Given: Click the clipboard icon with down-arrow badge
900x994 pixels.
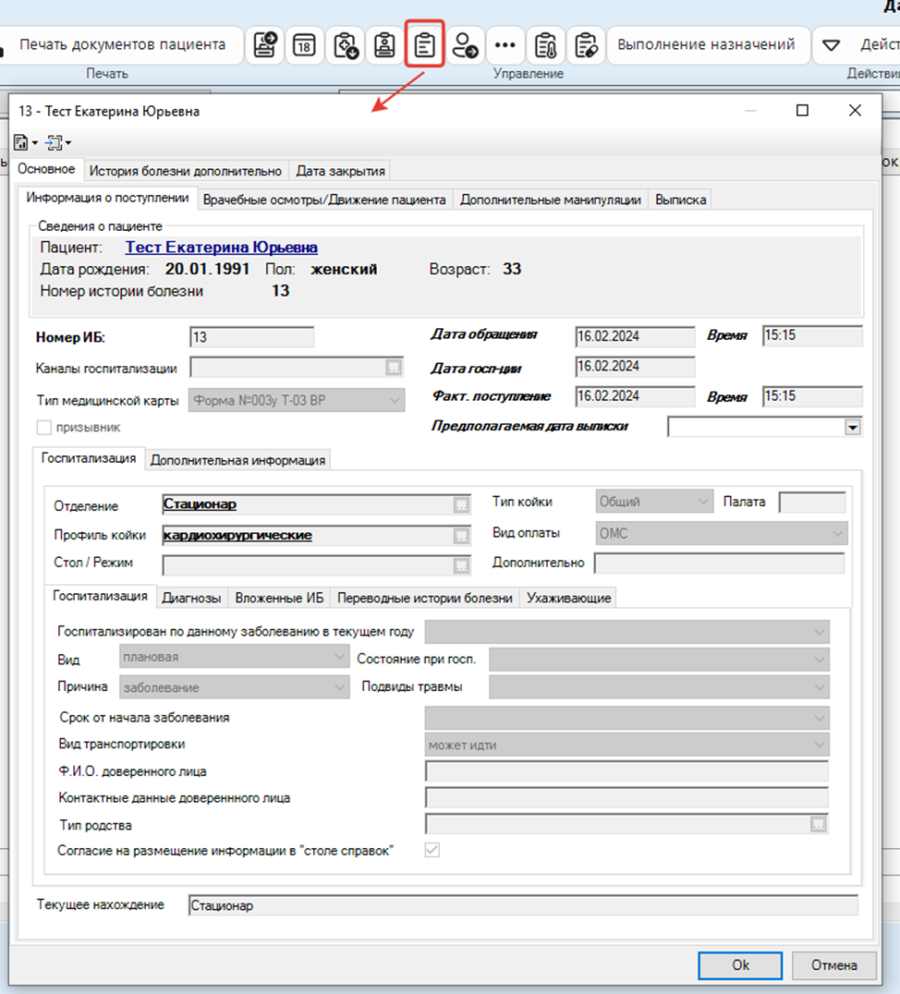Looking at the screenshot, I should (345, 45).
